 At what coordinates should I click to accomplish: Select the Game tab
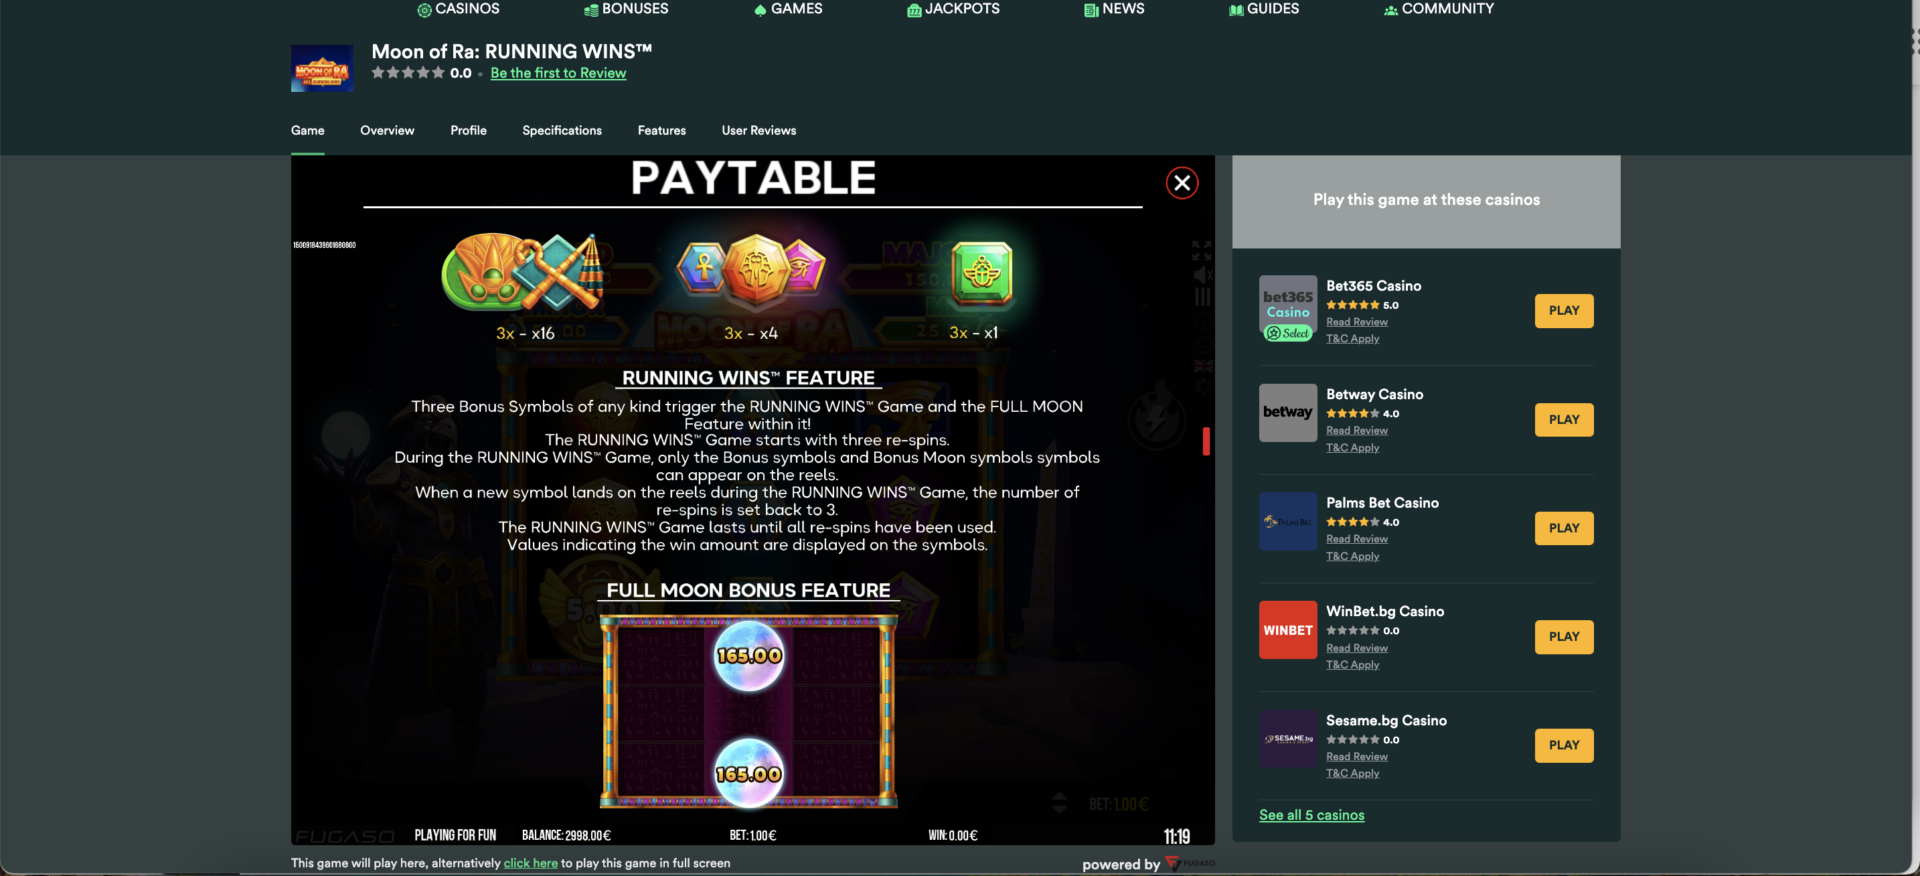[308, 131]
